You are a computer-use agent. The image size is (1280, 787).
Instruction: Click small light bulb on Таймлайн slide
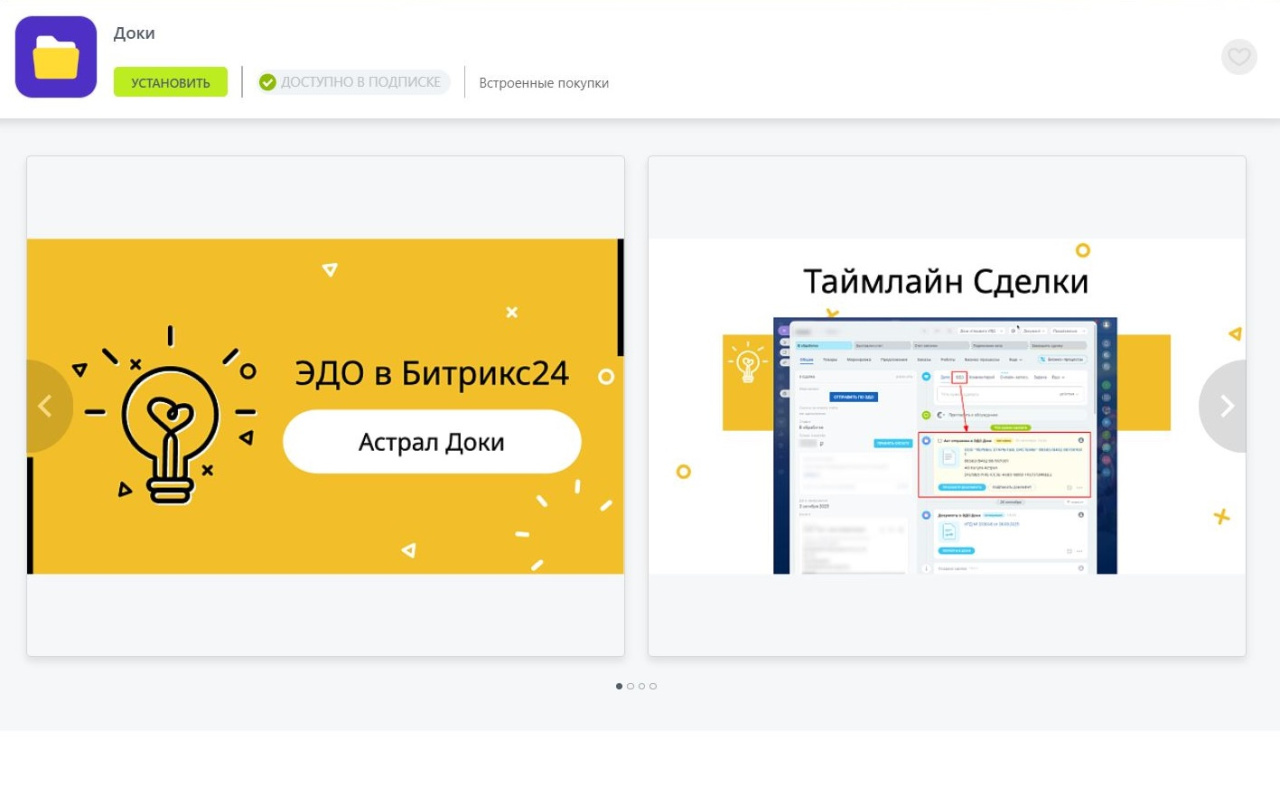(747, 363)
